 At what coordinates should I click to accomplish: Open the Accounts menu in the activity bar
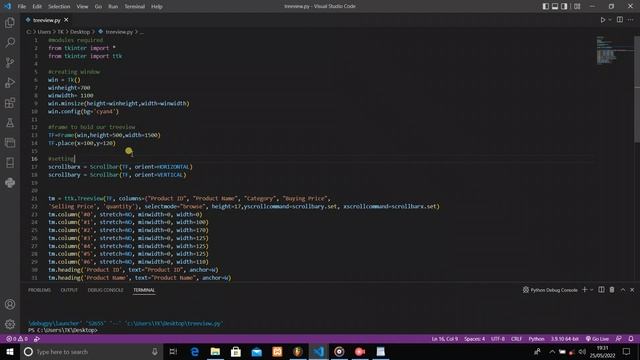10,304
